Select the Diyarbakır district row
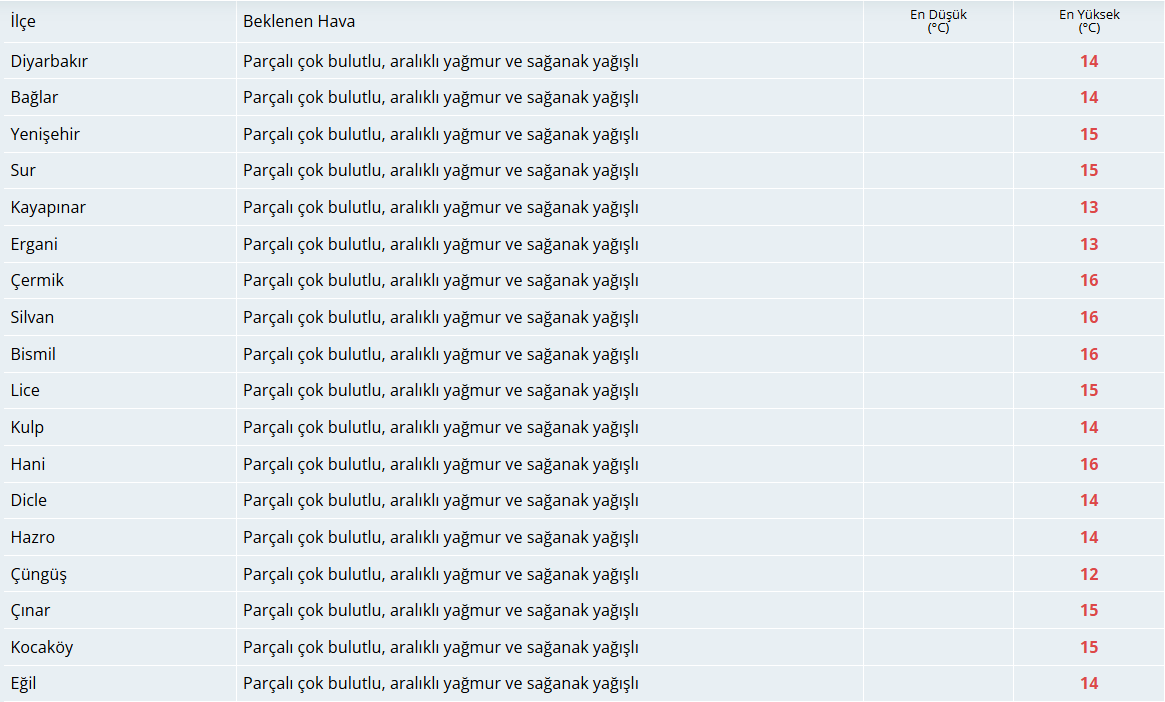 point(583,61)
